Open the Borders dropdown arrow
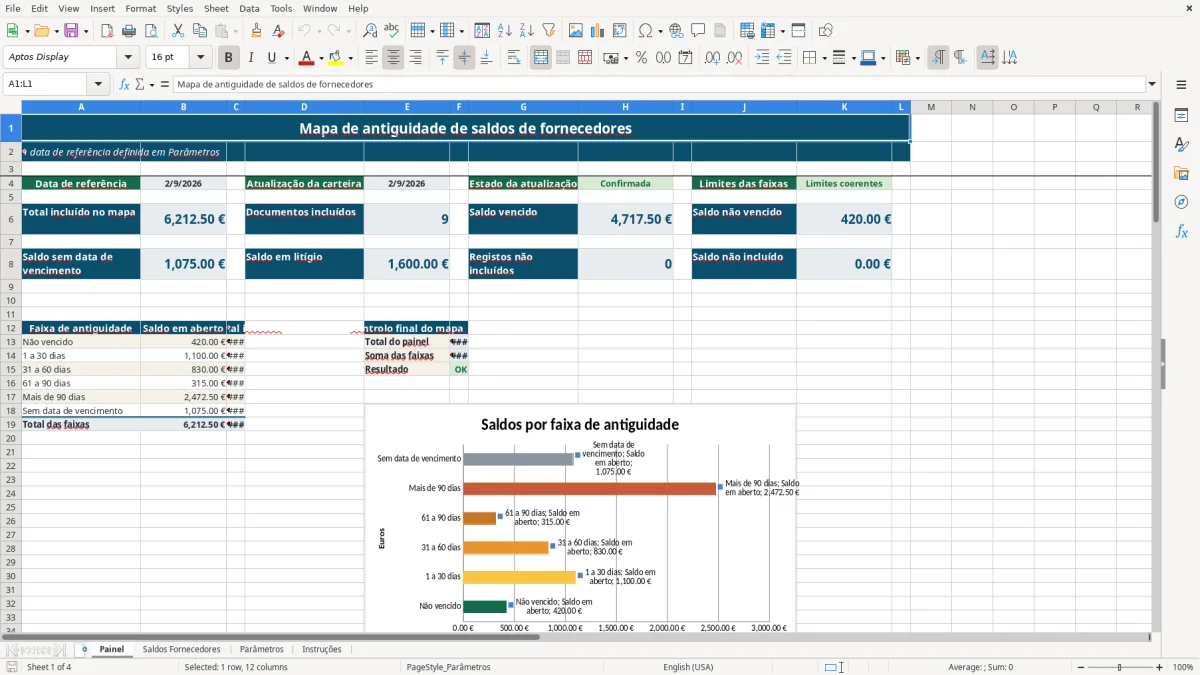Screen dimensions: 1200x675 (x=823, y=58)
